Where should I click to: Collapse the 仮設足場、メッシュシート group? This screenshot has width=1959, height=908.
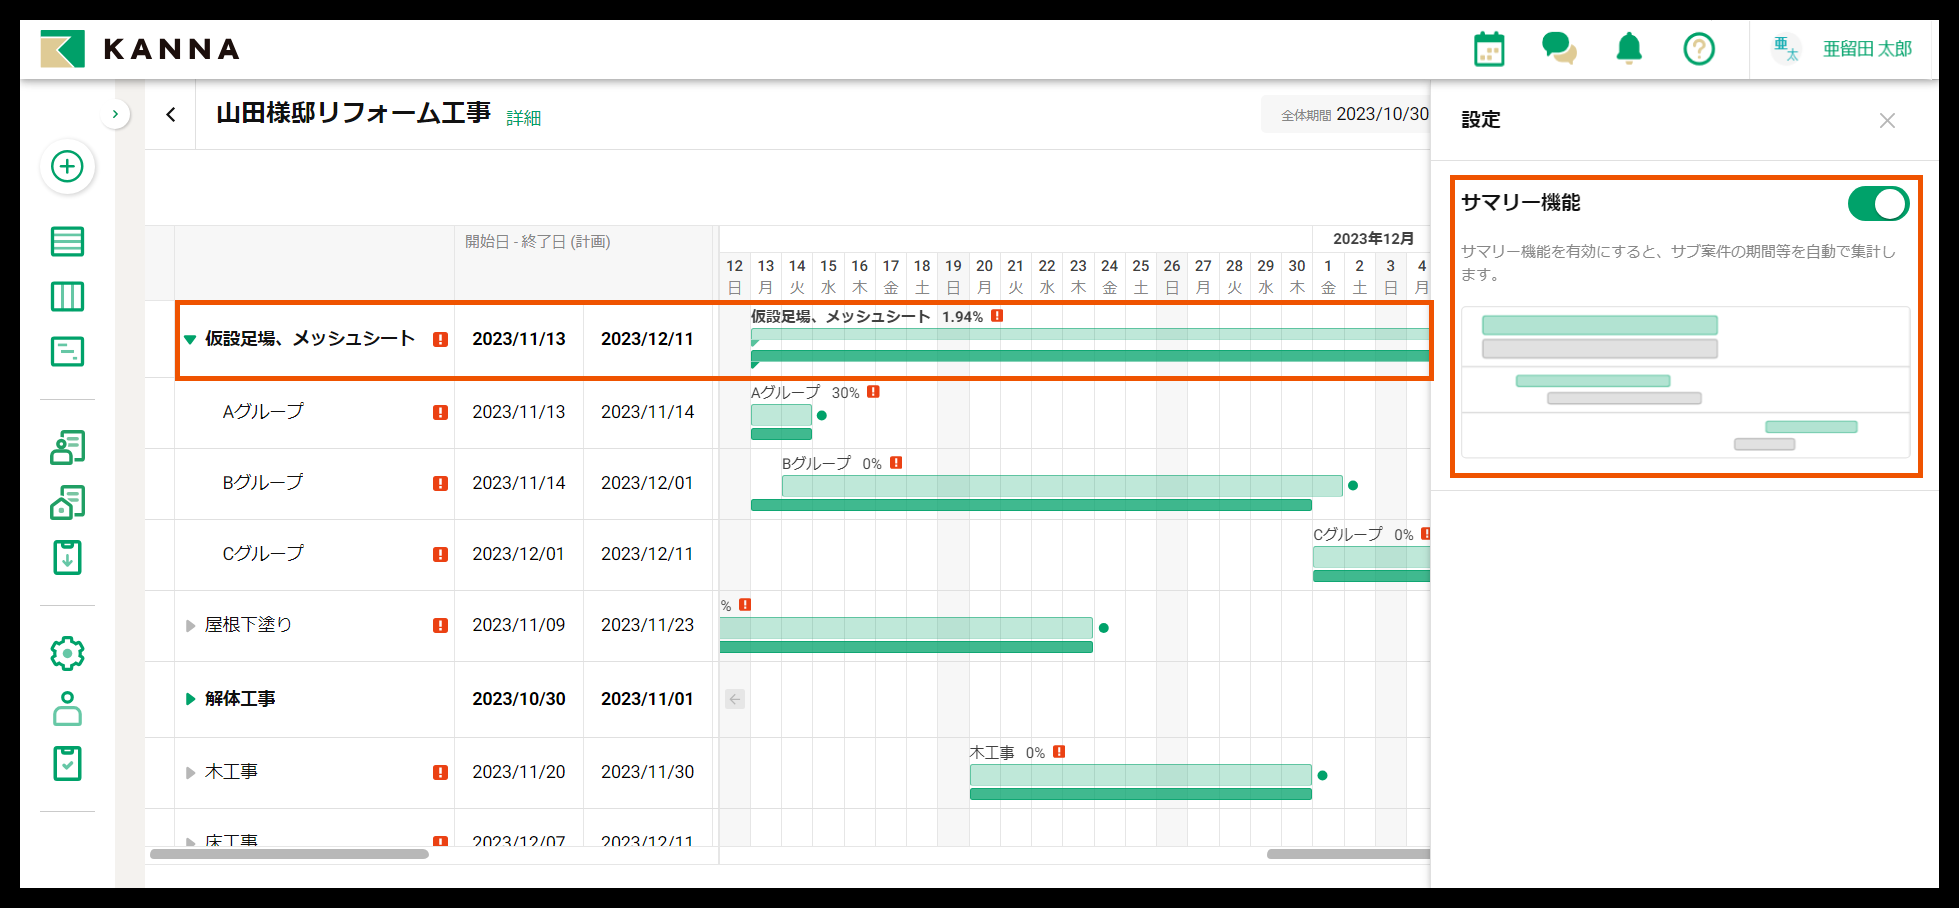click(x=190, y=340)
